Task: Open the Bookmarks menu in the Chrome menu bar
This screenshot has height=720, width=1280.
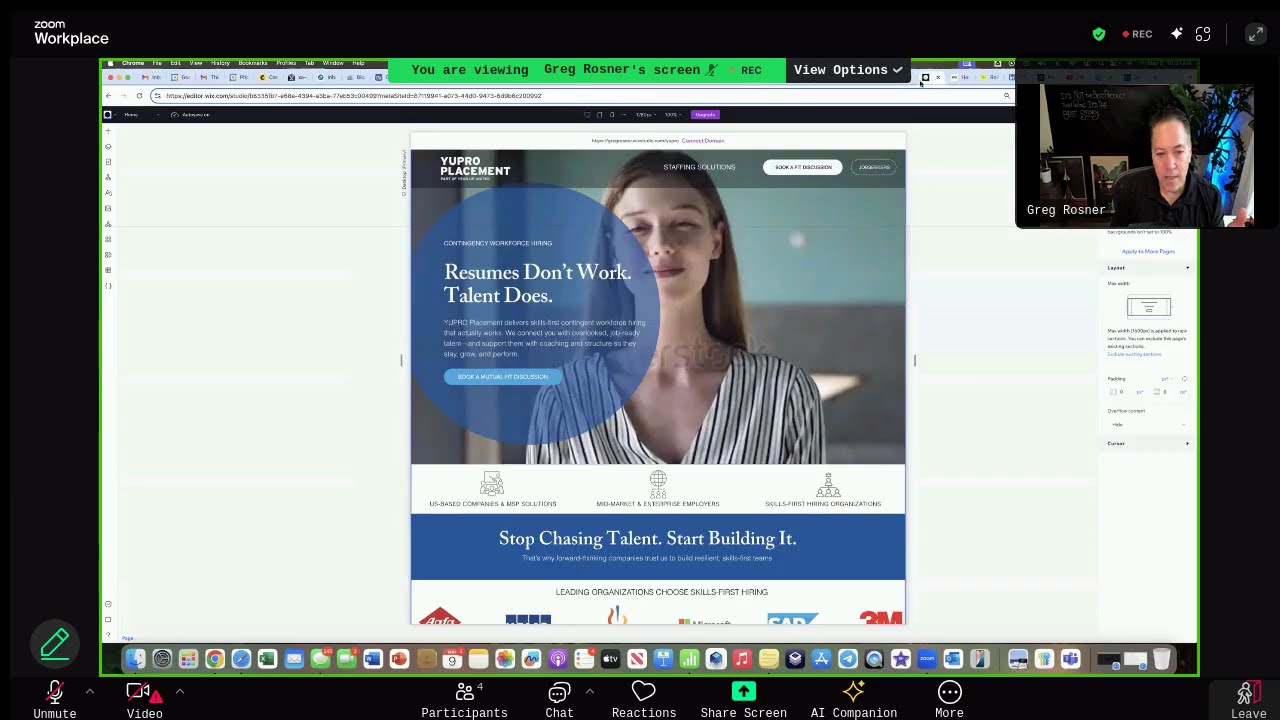Action: coord(252,63)
